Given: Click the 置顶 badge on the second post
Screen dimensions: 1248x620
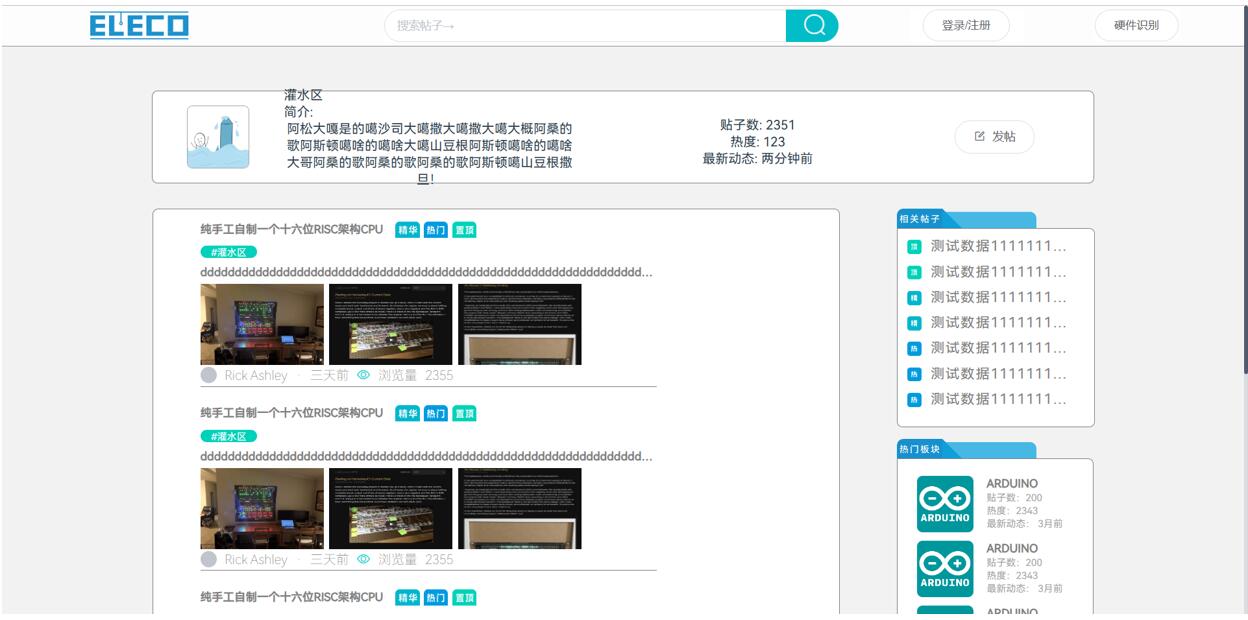Looking at the screenshot, I should click(464, 414).
